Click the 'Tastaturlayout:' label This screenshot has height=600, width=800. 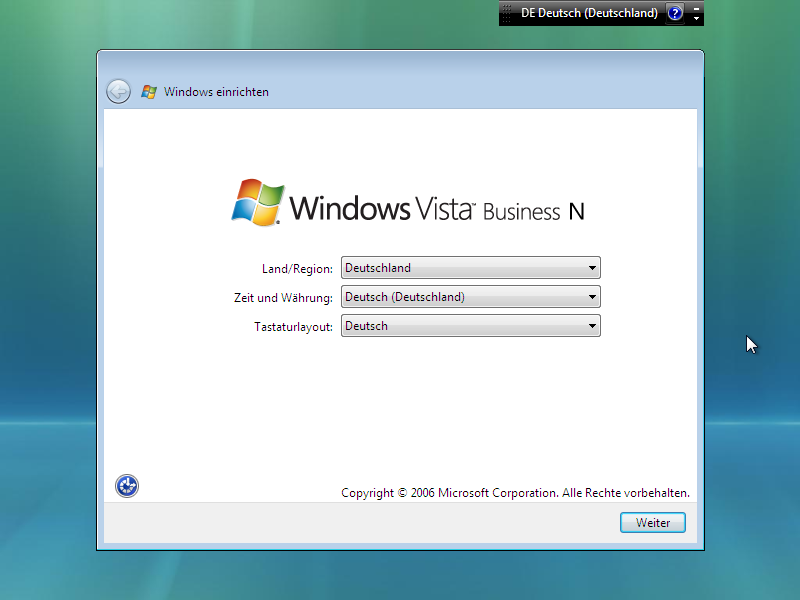pyautogui.click(x=293, y=327)
